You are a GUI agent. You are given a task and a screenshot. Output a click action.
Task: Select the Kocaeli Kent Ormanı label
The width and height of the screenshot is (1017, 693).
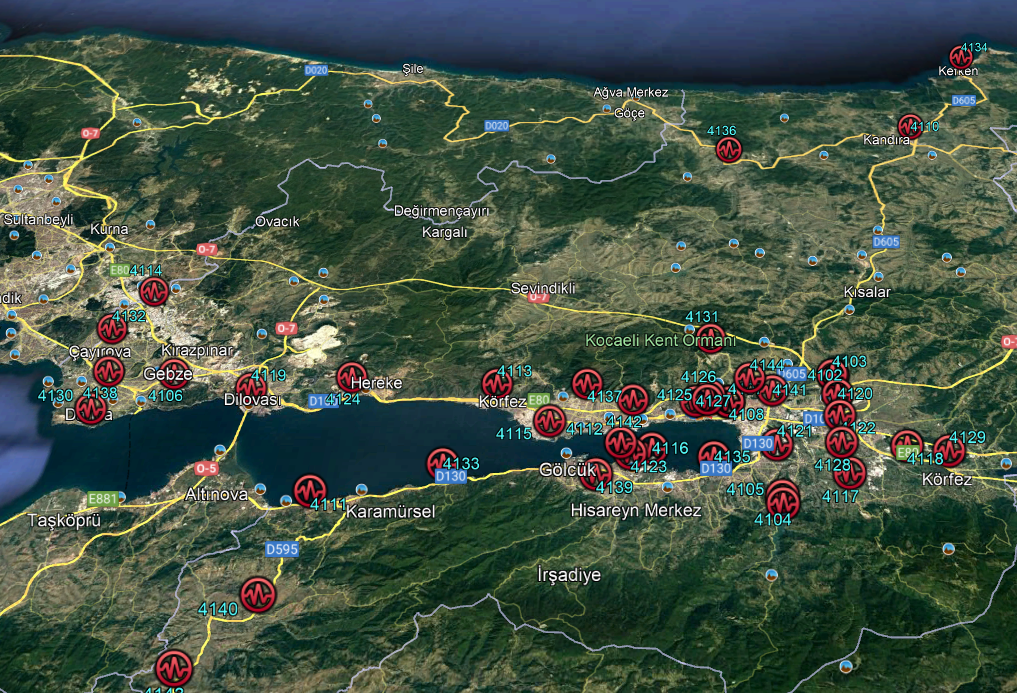(x=661, y=341)
